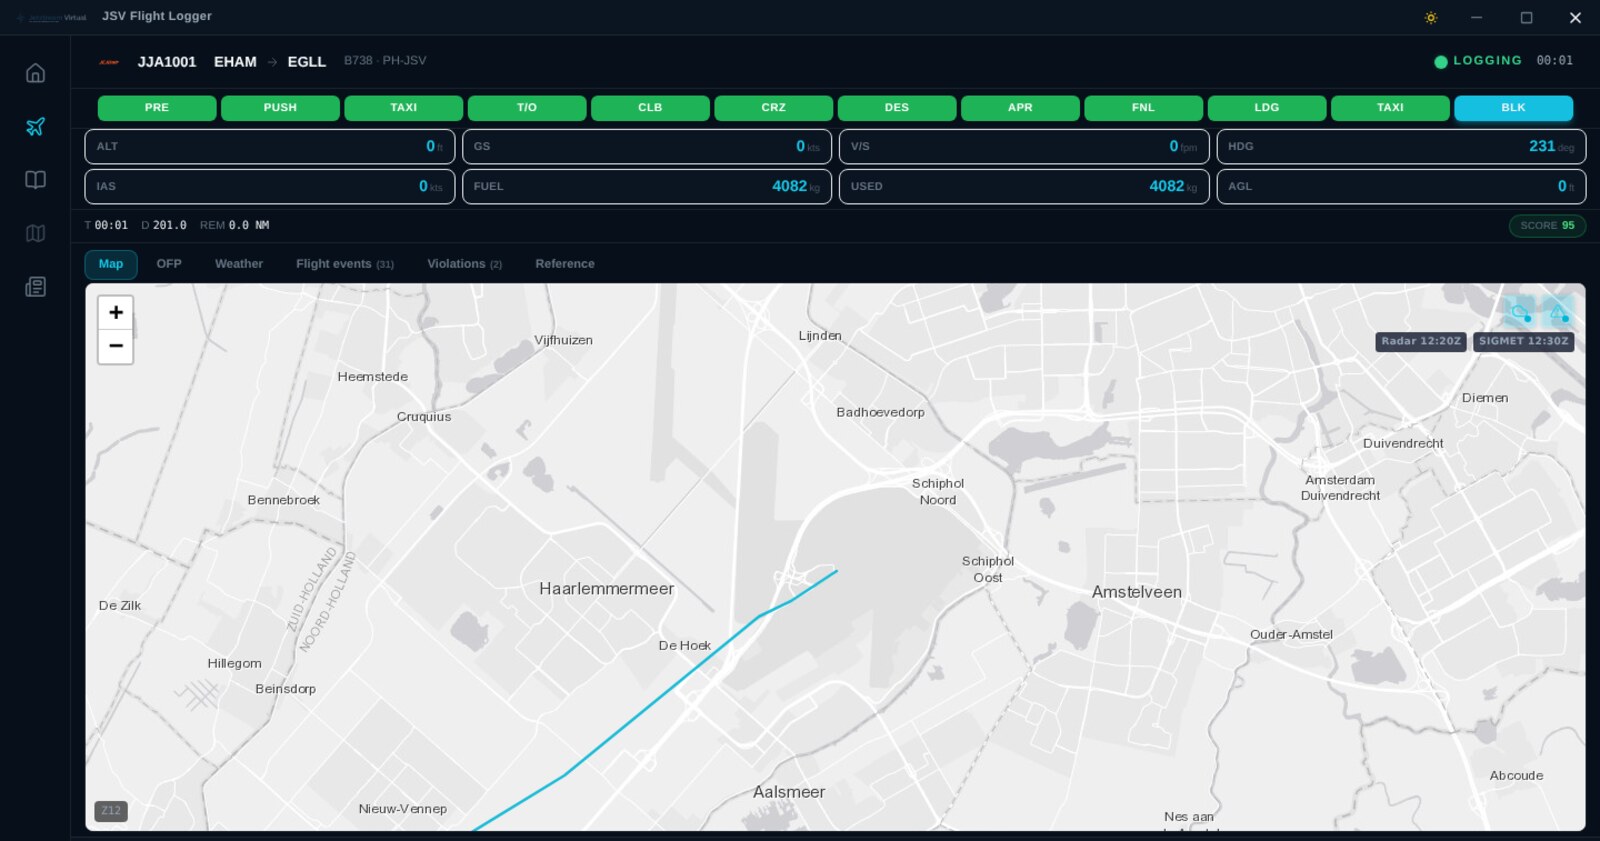The image size is (1600, 841).
Task: Toggle the sun light theme icon
Action: tap(1431, 18)
